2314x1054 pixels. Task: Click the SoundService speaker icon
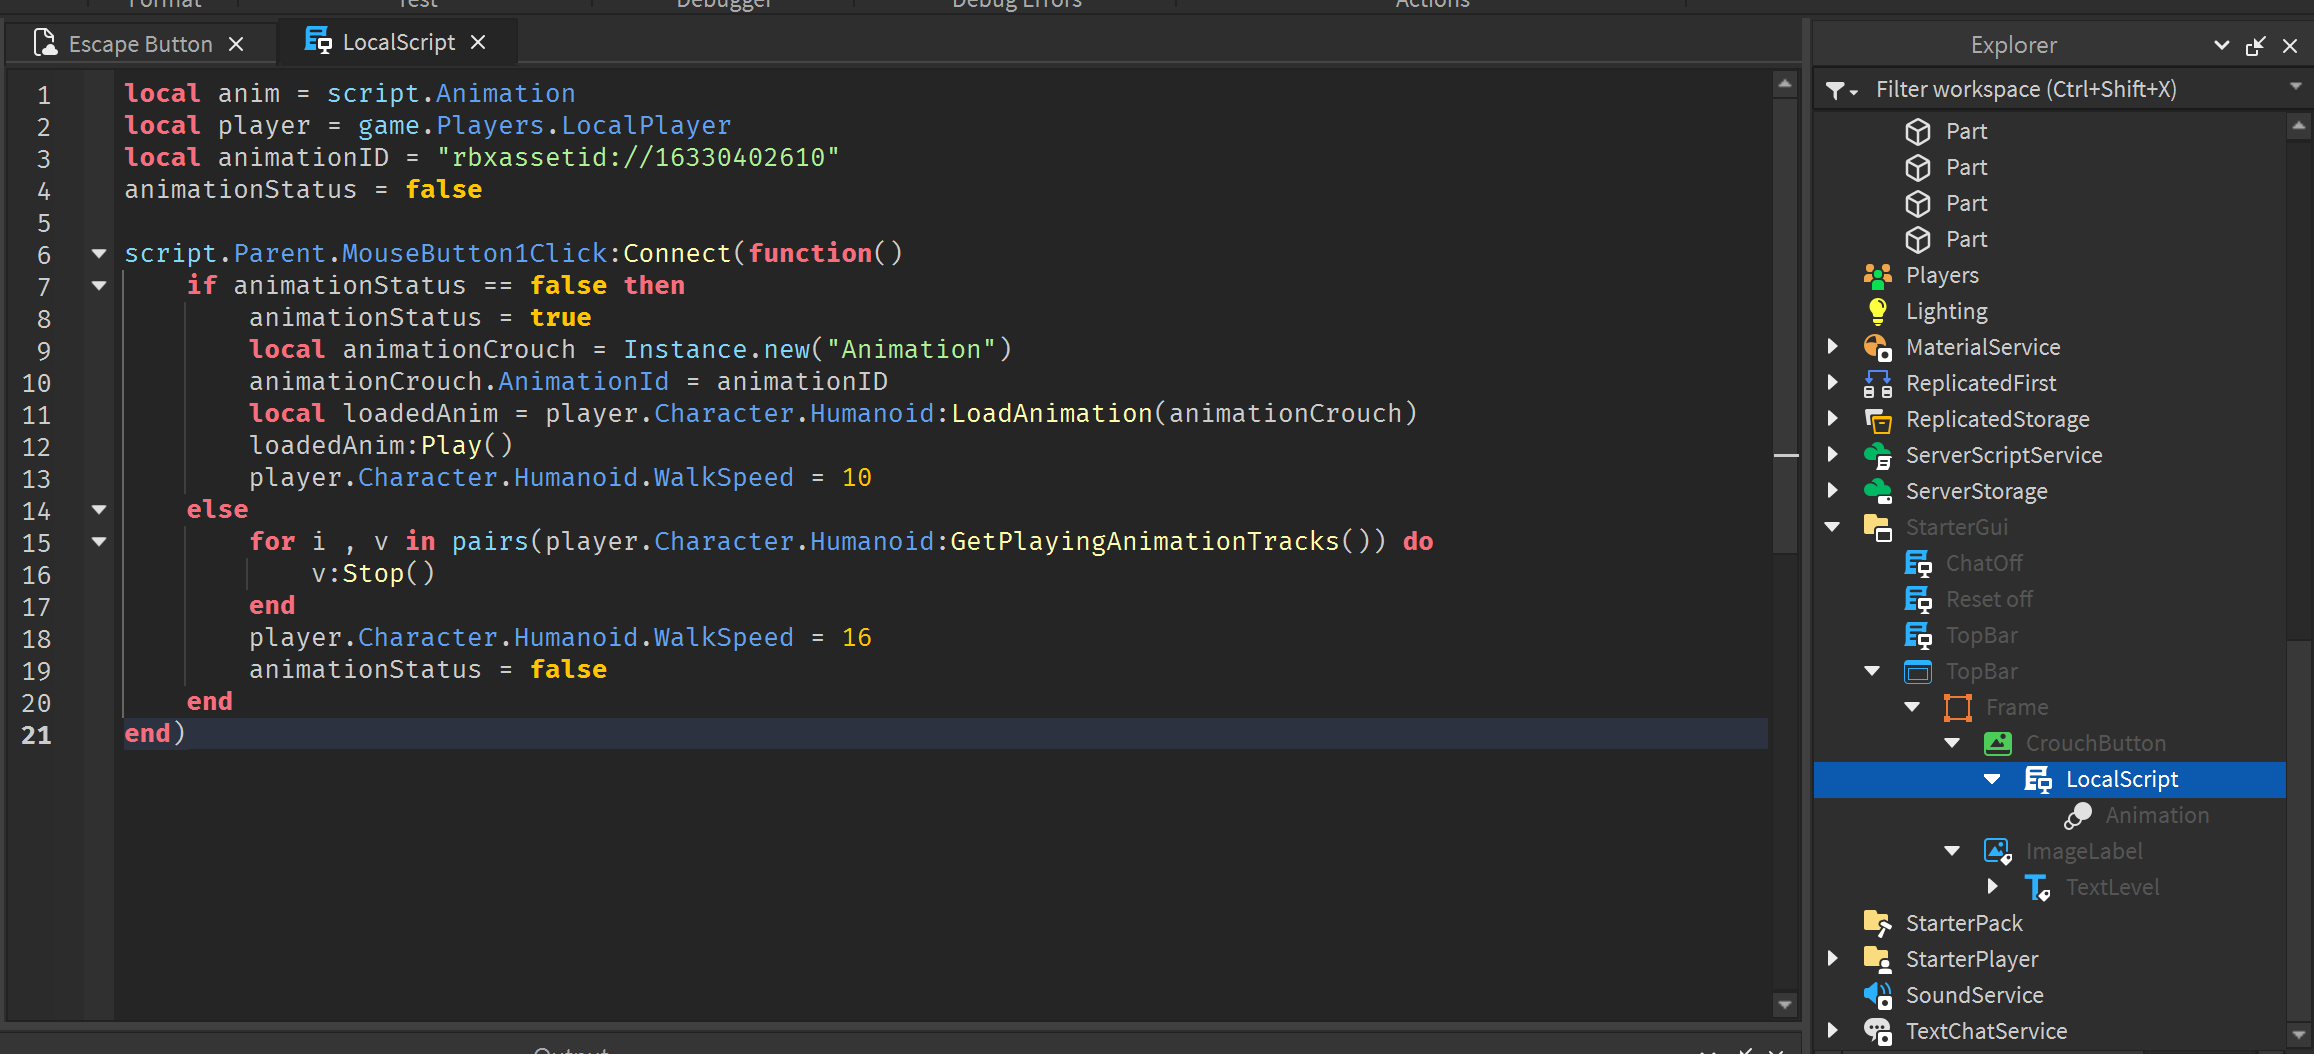point(1877,995)
